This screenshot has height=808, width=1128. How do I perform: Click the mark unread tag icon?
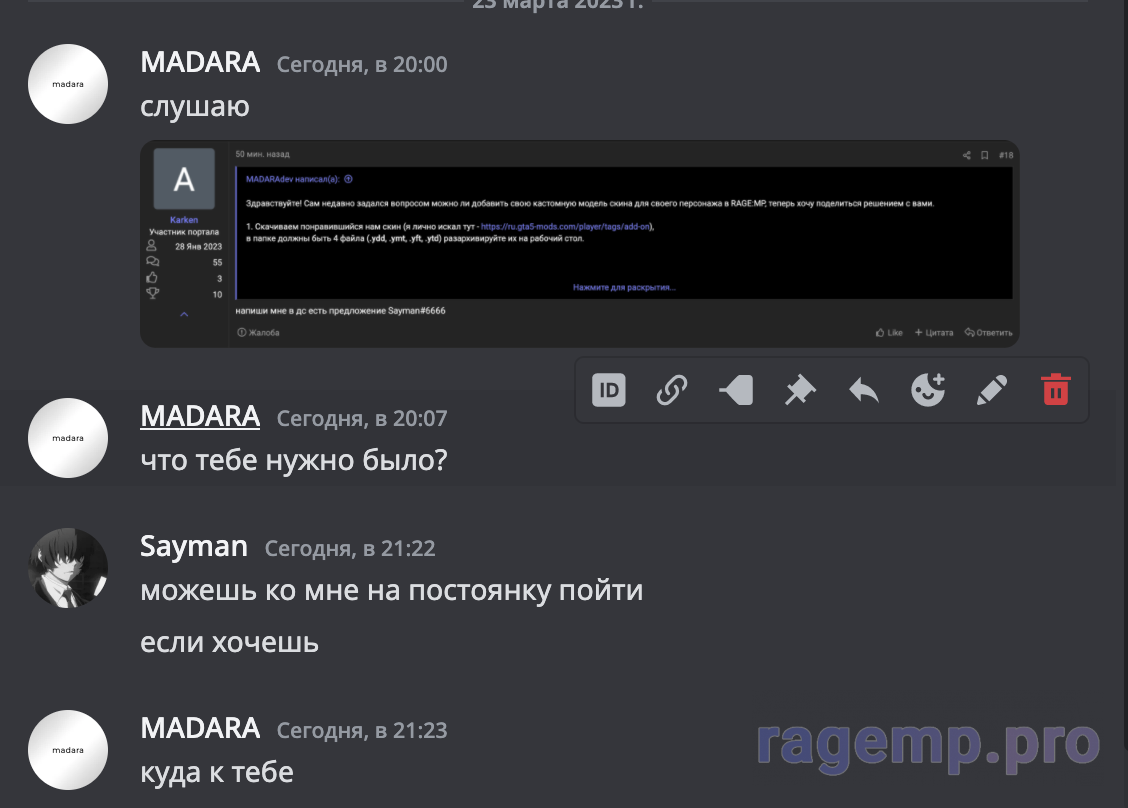tap(736, 390)
